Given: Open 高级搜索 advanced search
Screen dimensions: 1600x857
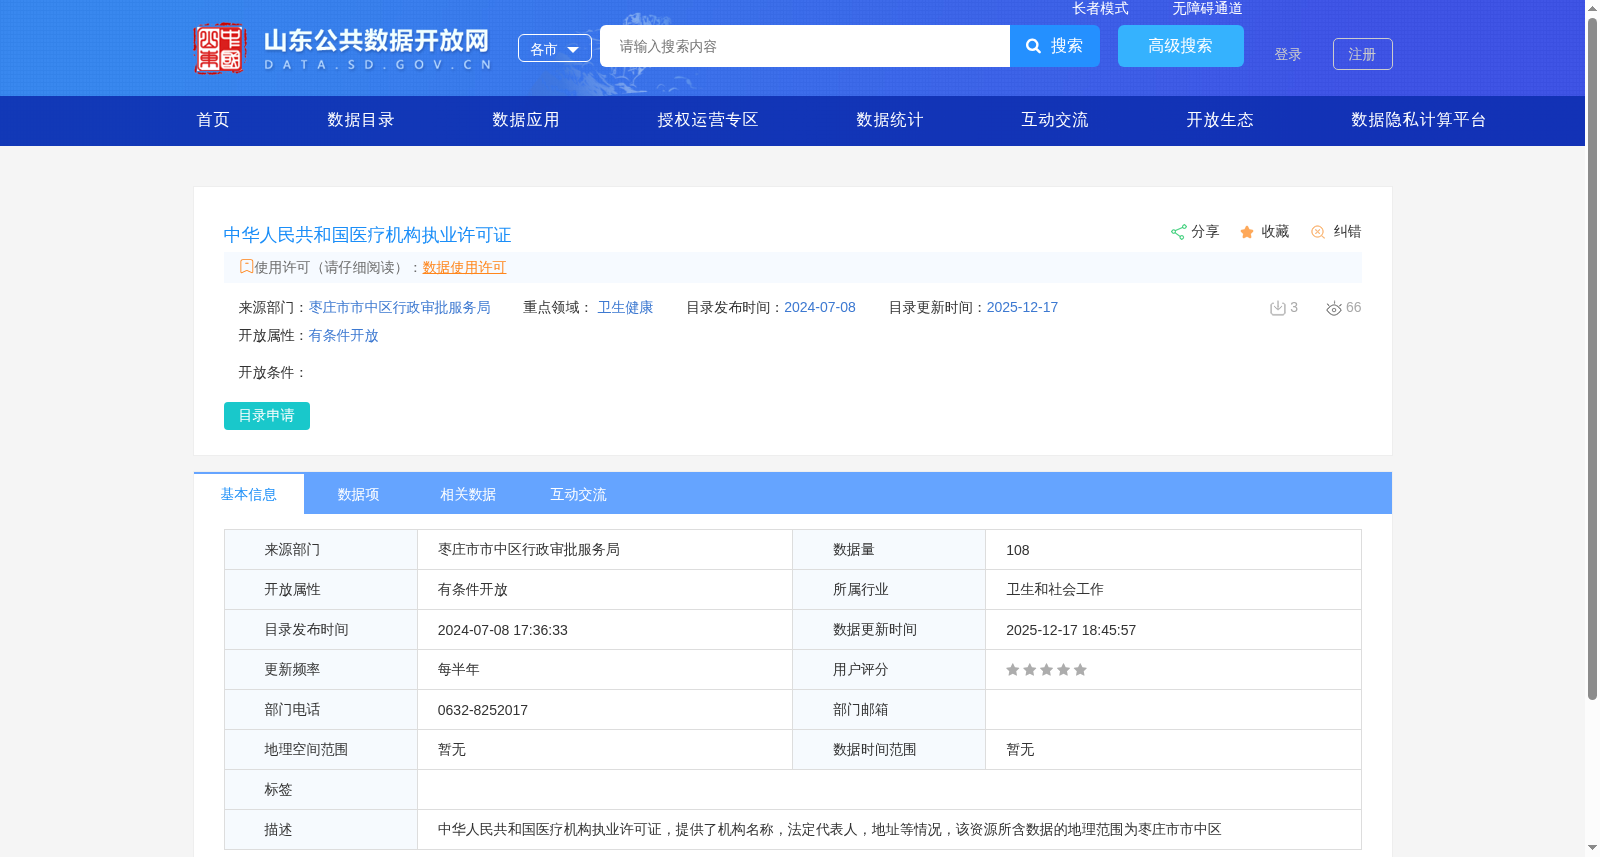Looking at the screenshot, I should point(1181,46).
